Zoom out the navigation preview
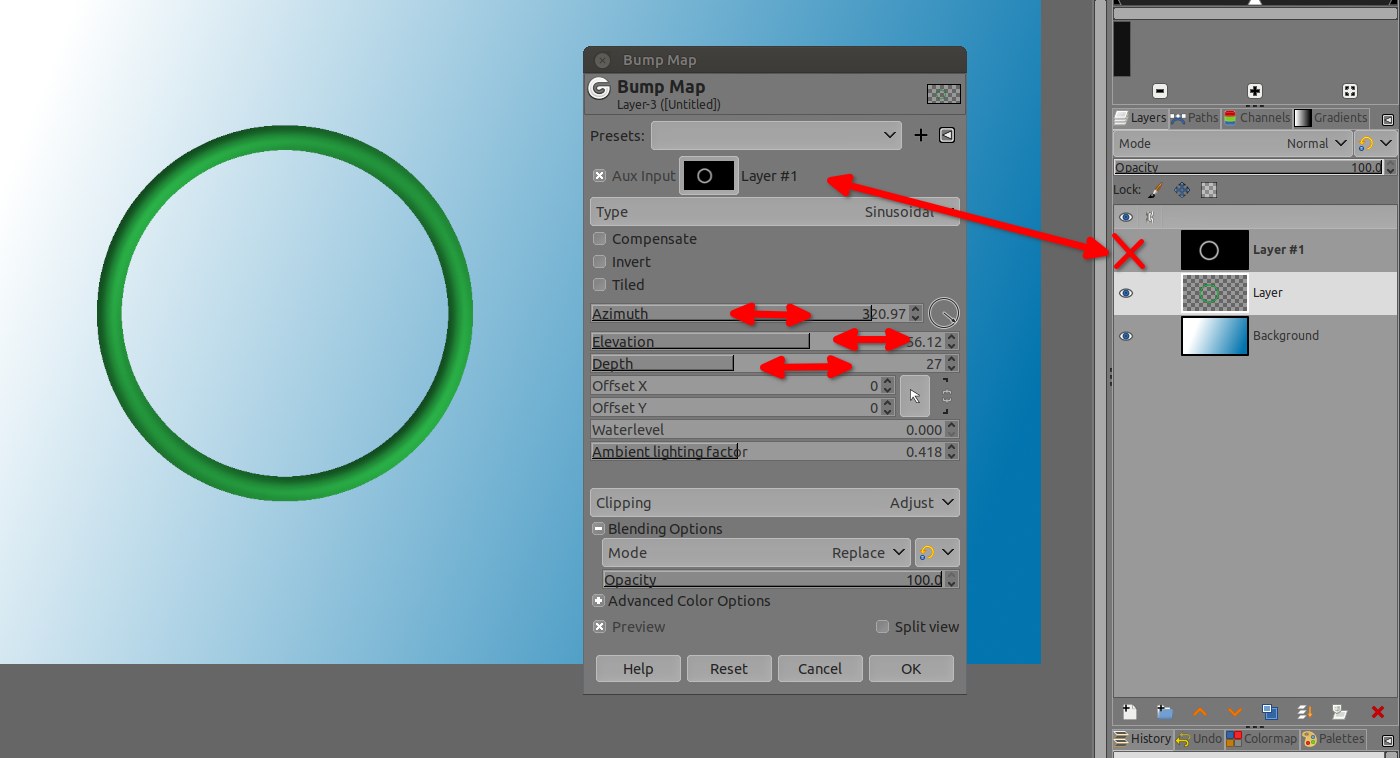1400x758 pixels. pos(1160,91)
